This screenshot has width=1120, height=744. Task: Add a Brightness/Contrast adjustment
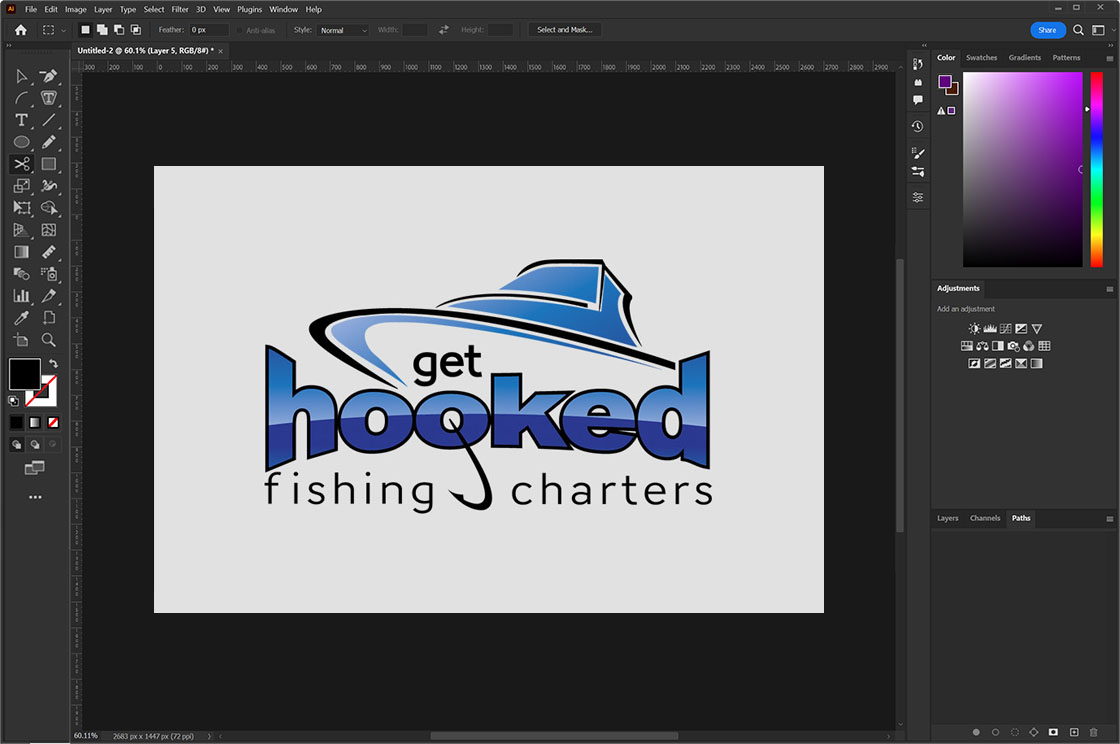[975, 328]
